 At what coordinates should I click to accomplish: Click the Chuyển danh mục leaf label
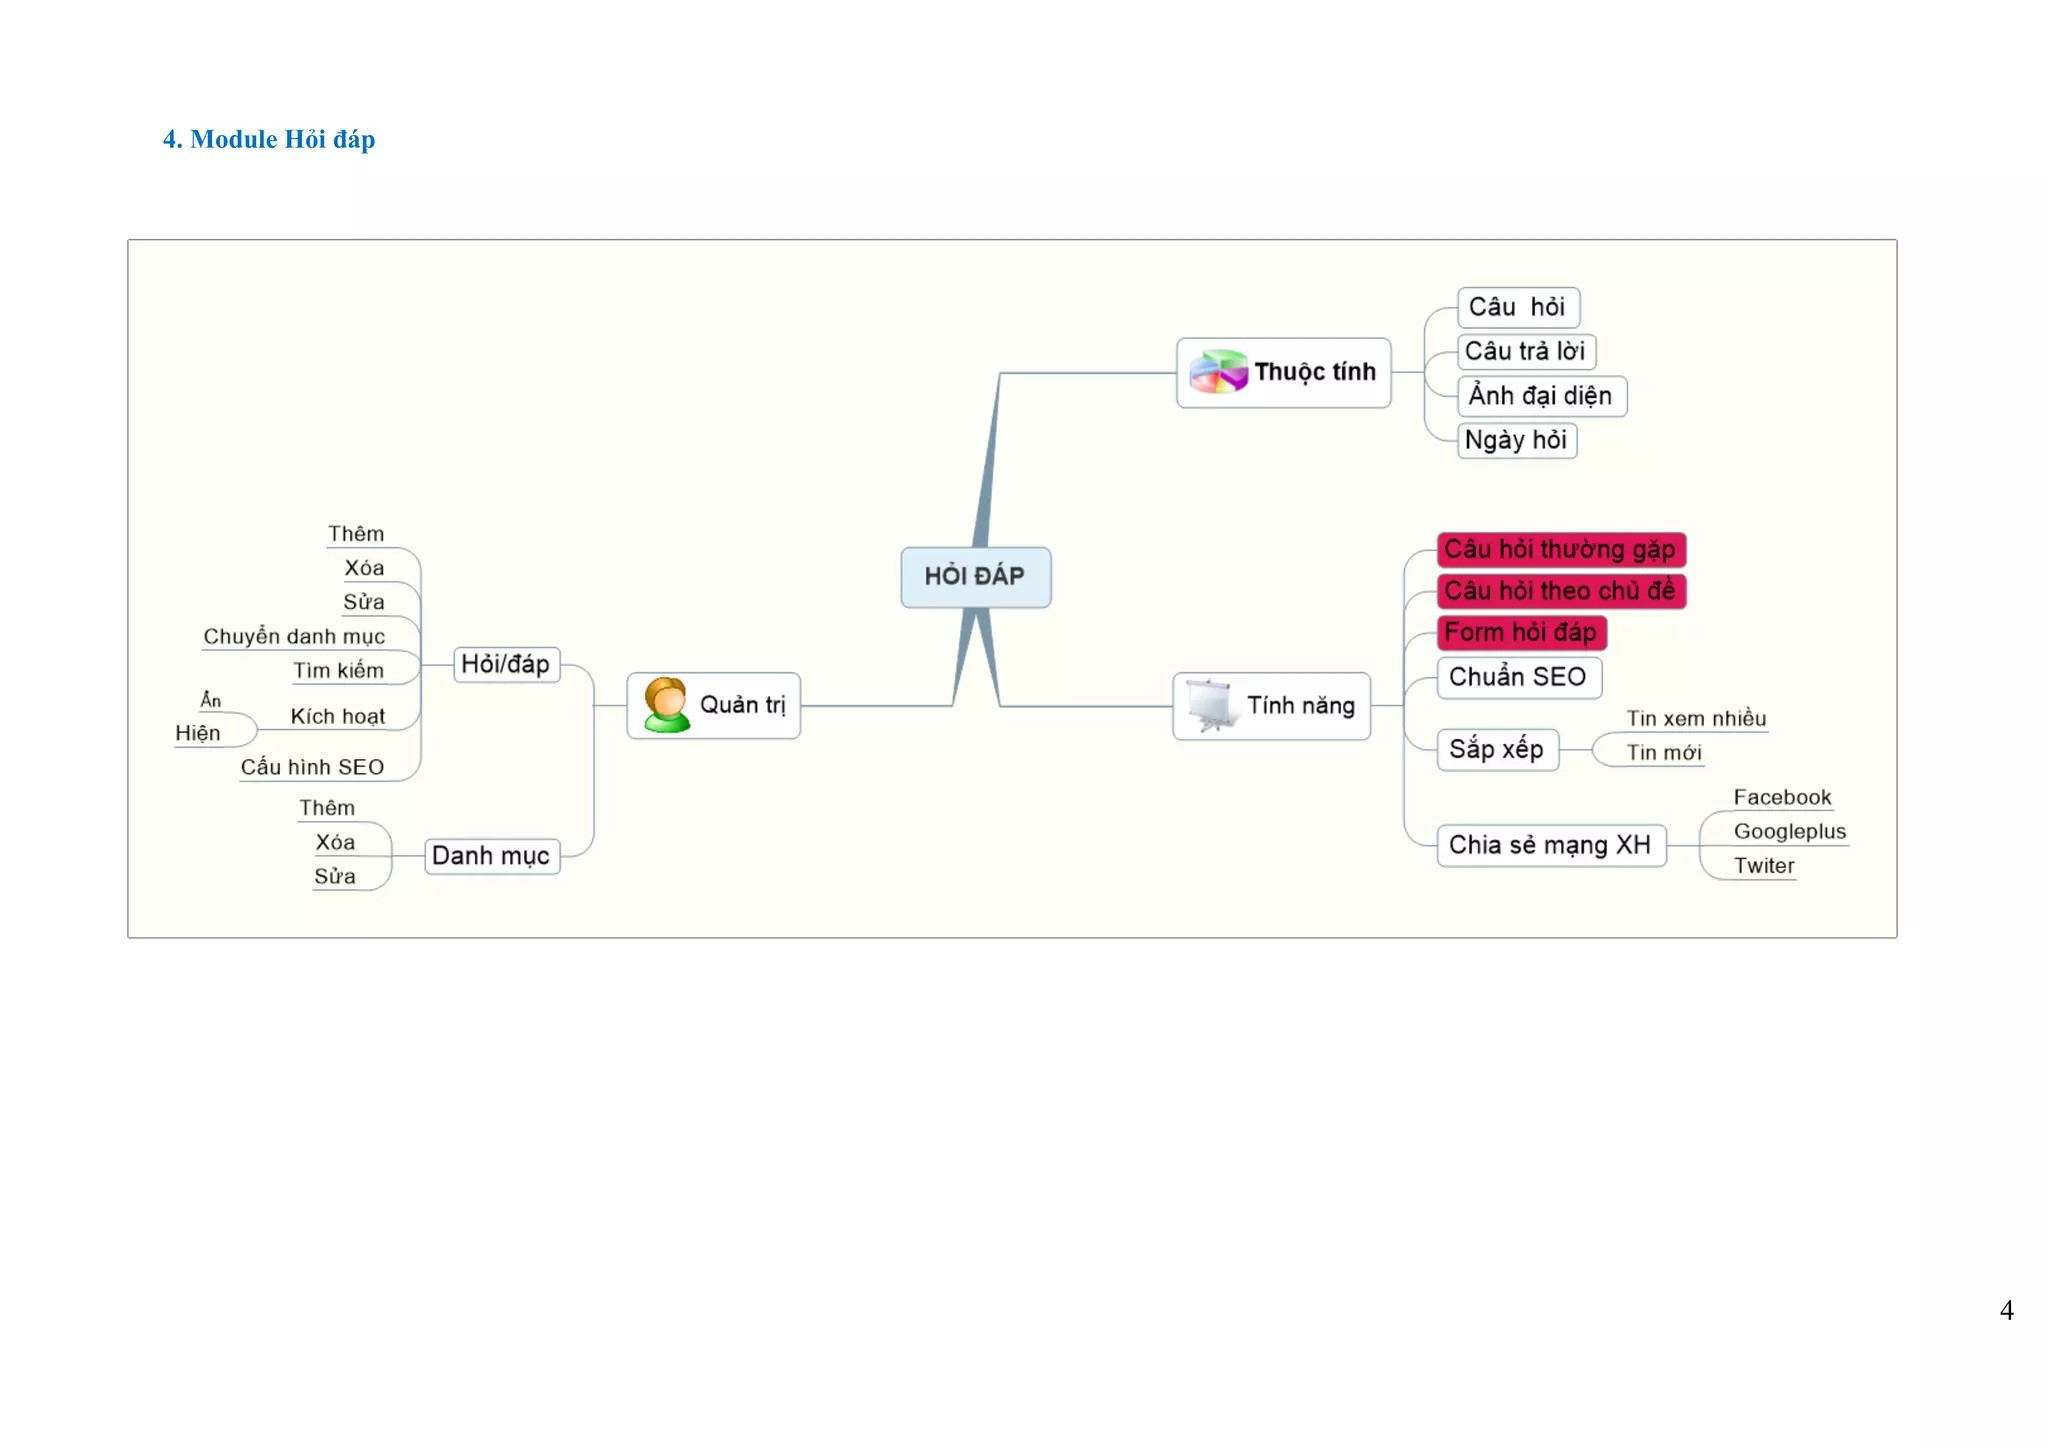[x=294, y=637]
